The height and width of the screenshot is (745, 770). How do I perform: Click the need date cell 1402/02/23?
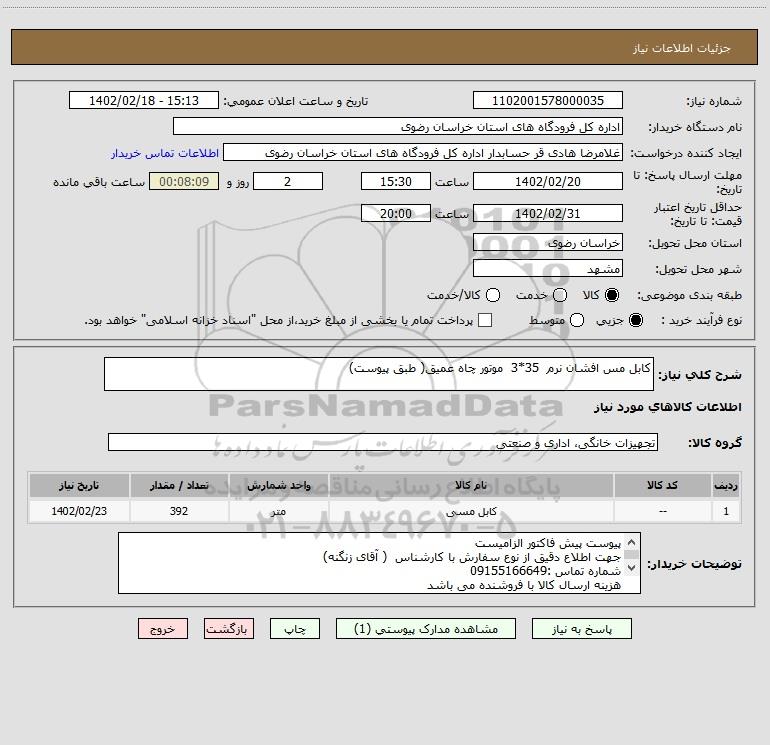click(x=79, y=511)
